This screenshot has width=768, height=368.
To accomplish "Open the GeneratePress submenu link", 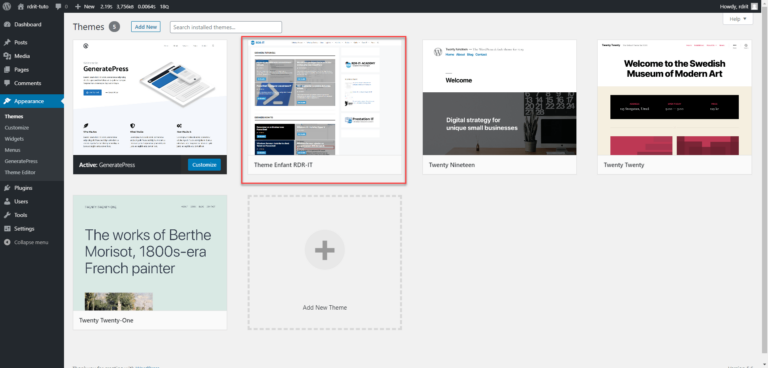I will coord(21,161).
